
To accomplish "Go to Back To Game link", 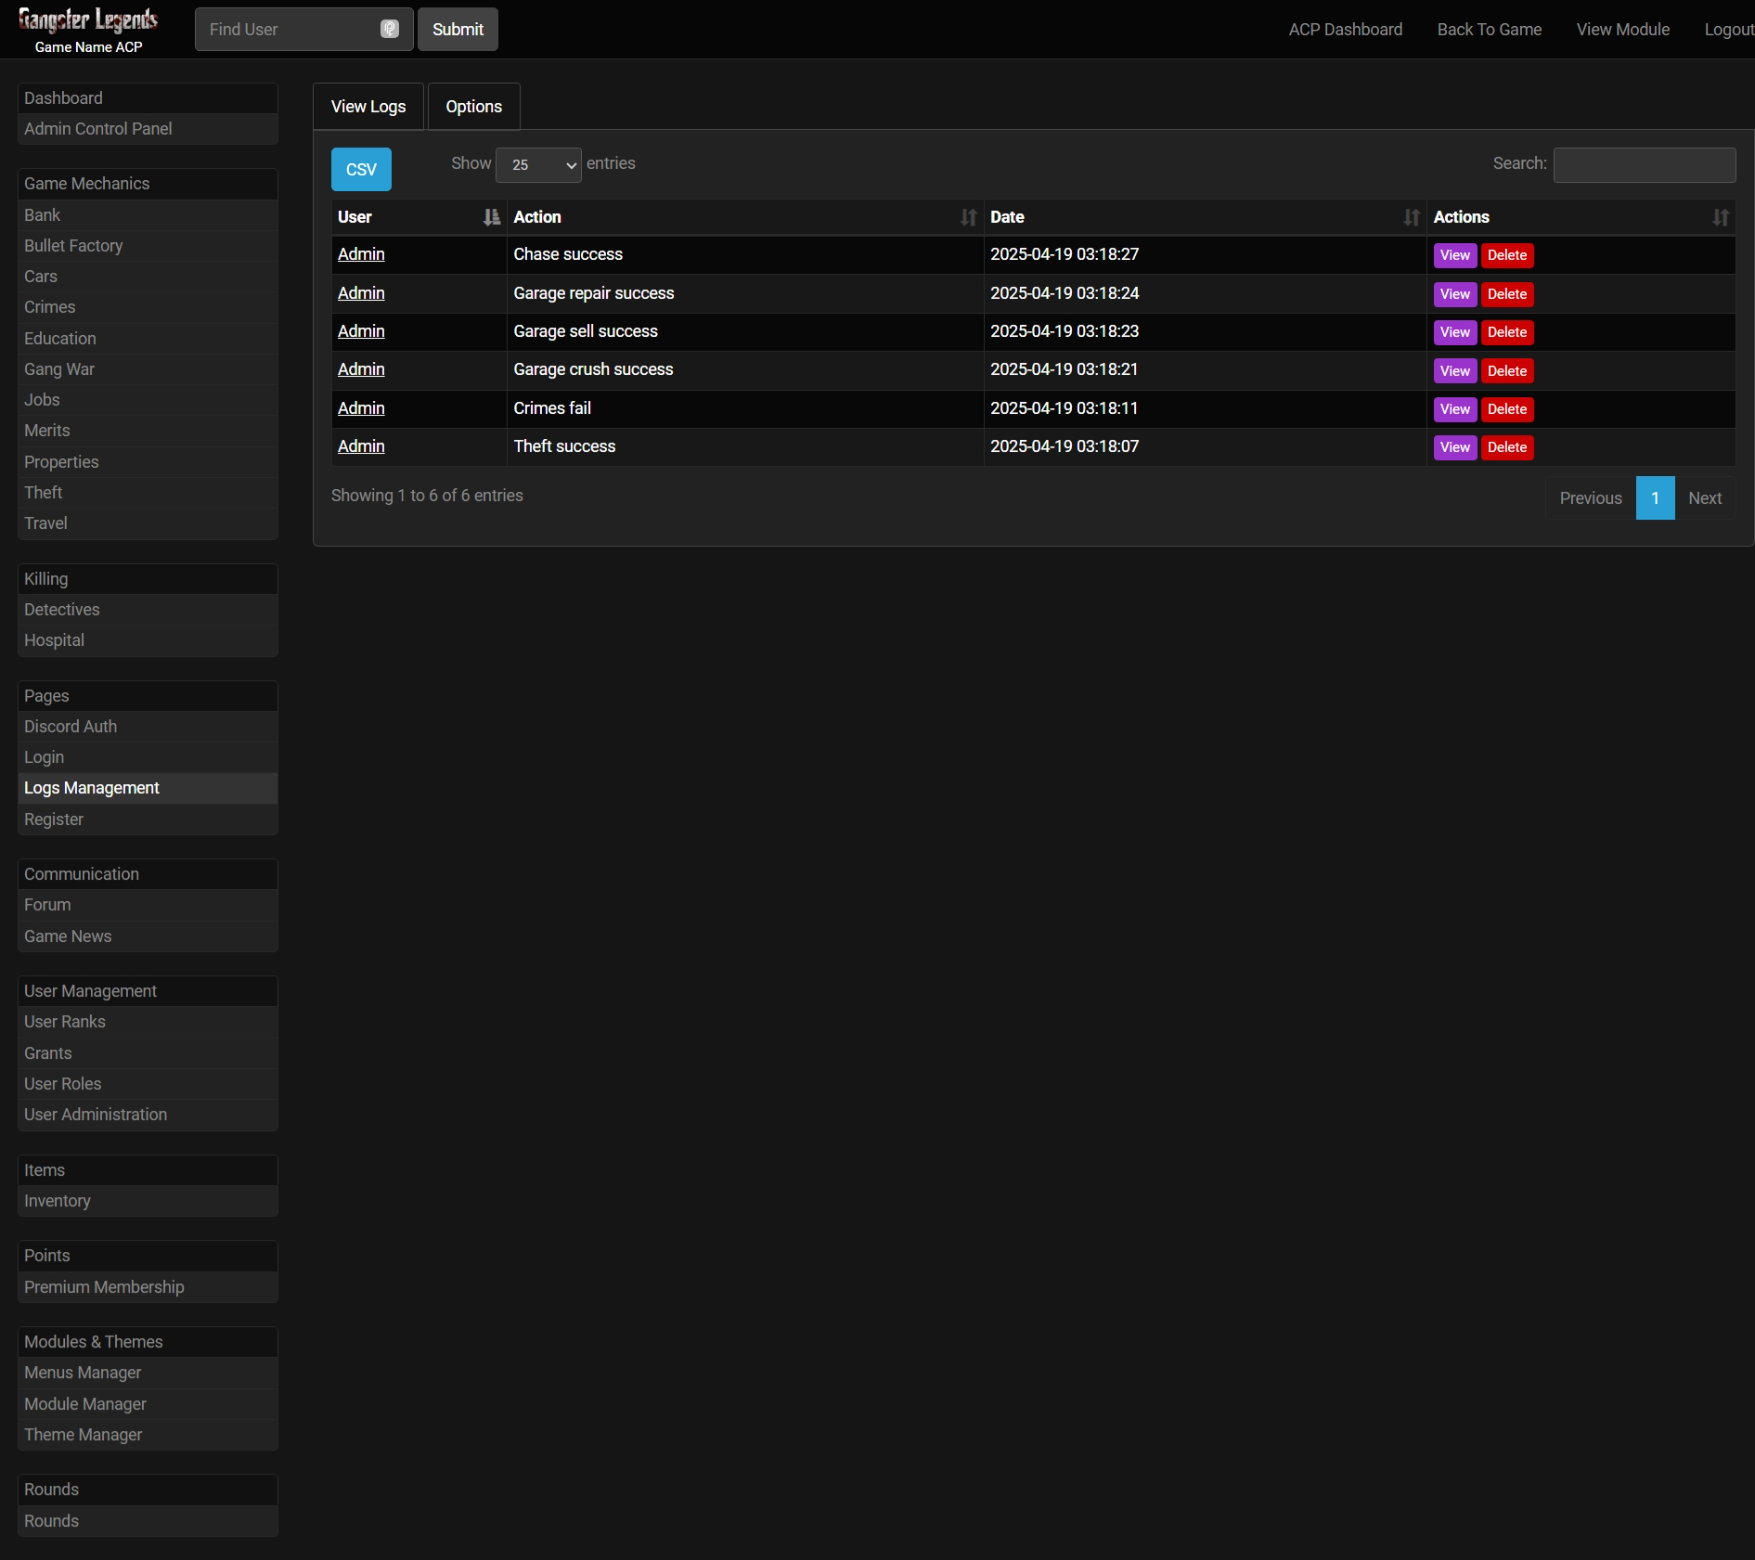I will click(1488, 29).
